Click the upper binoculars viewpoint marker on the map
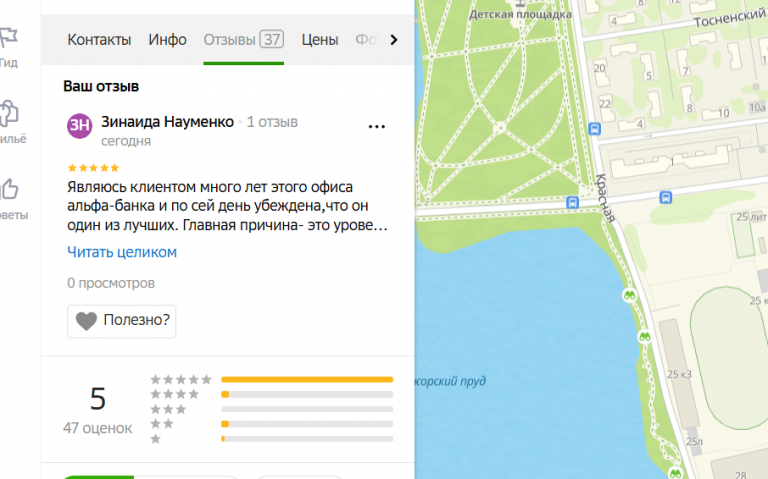The width and height of the screenshot is (768, 479). [x=629, y=295]
